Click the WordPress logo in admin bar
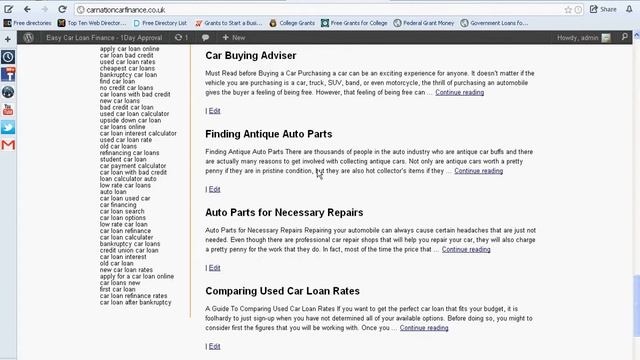 coord(28,38)
